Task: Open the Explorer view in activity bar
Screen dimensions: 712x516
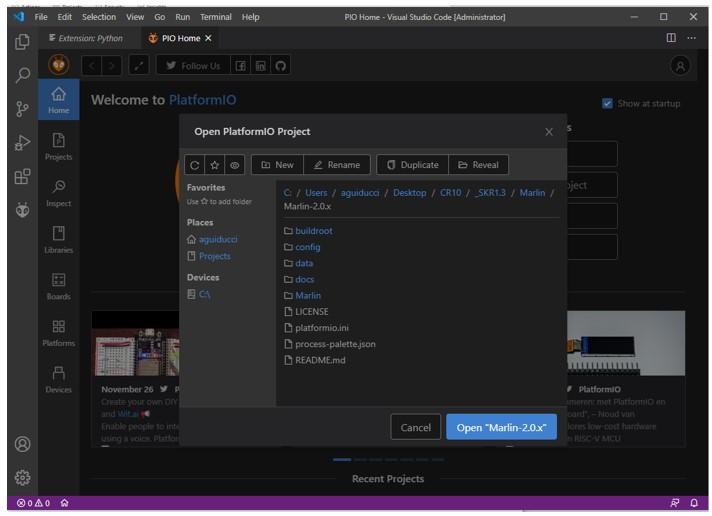Action: click(22, 42)
